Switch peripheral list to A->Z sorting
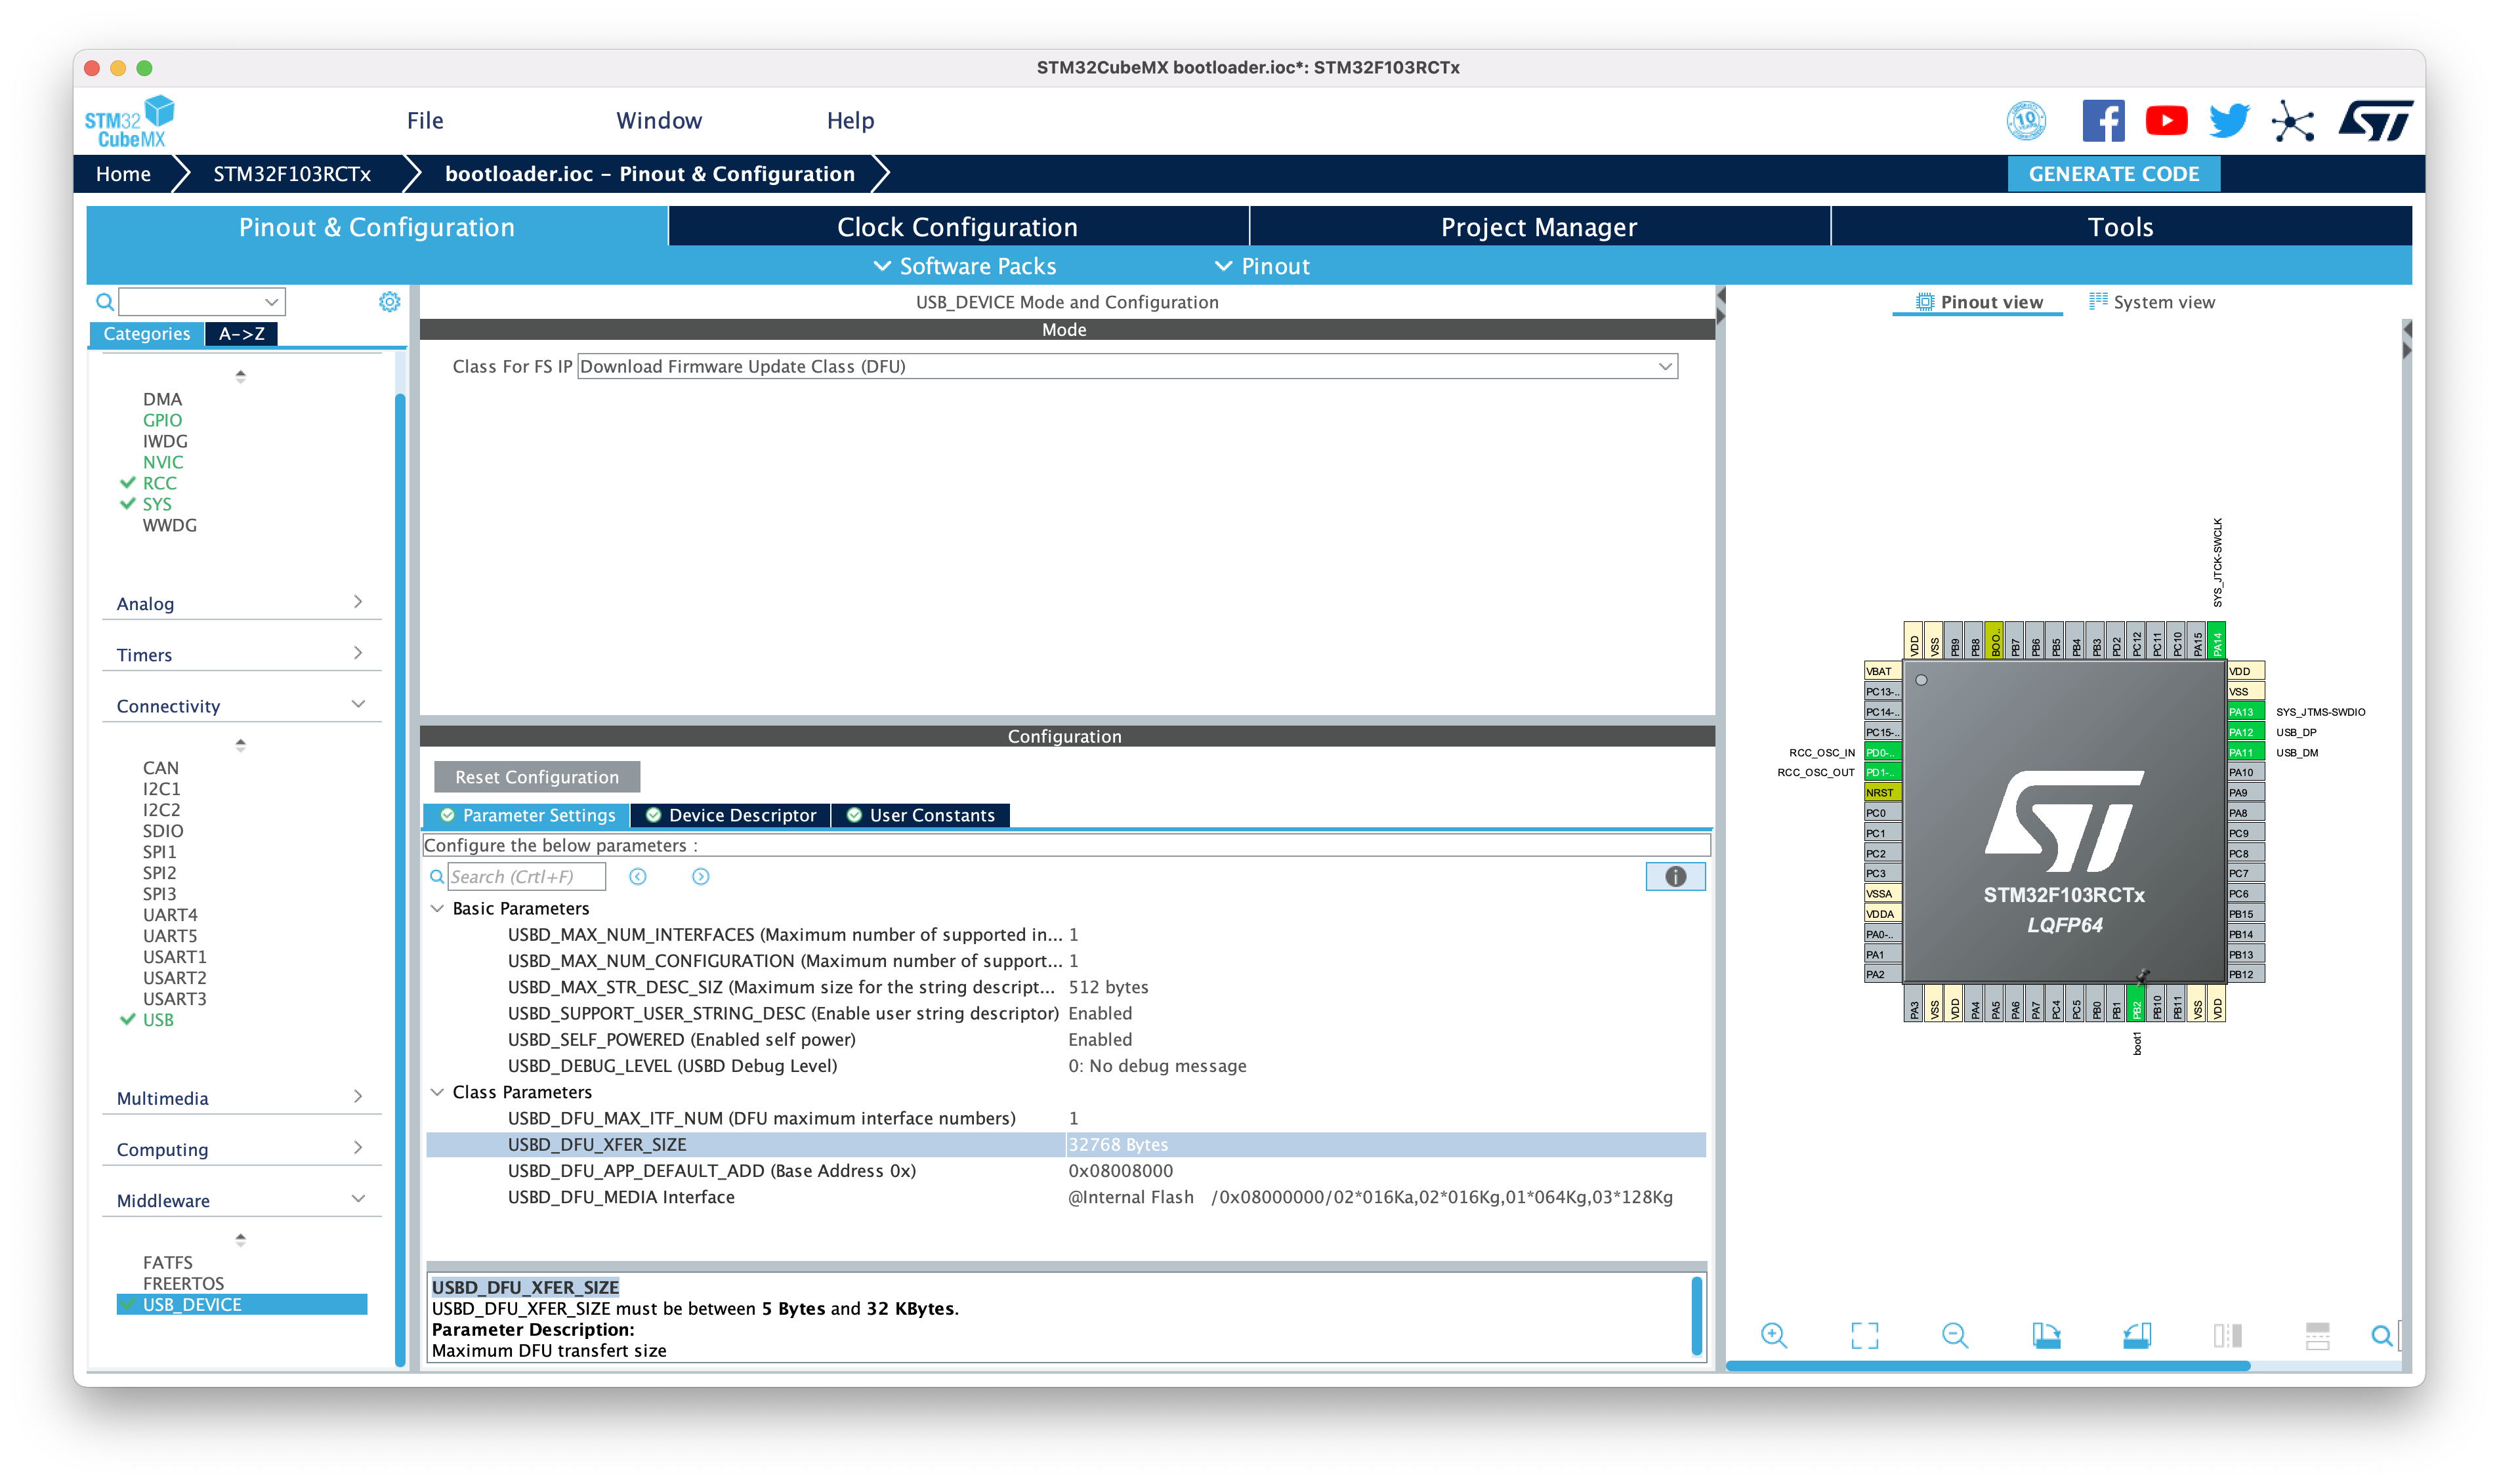Viewport: 2499px width, 1484px height. [241, 334]
